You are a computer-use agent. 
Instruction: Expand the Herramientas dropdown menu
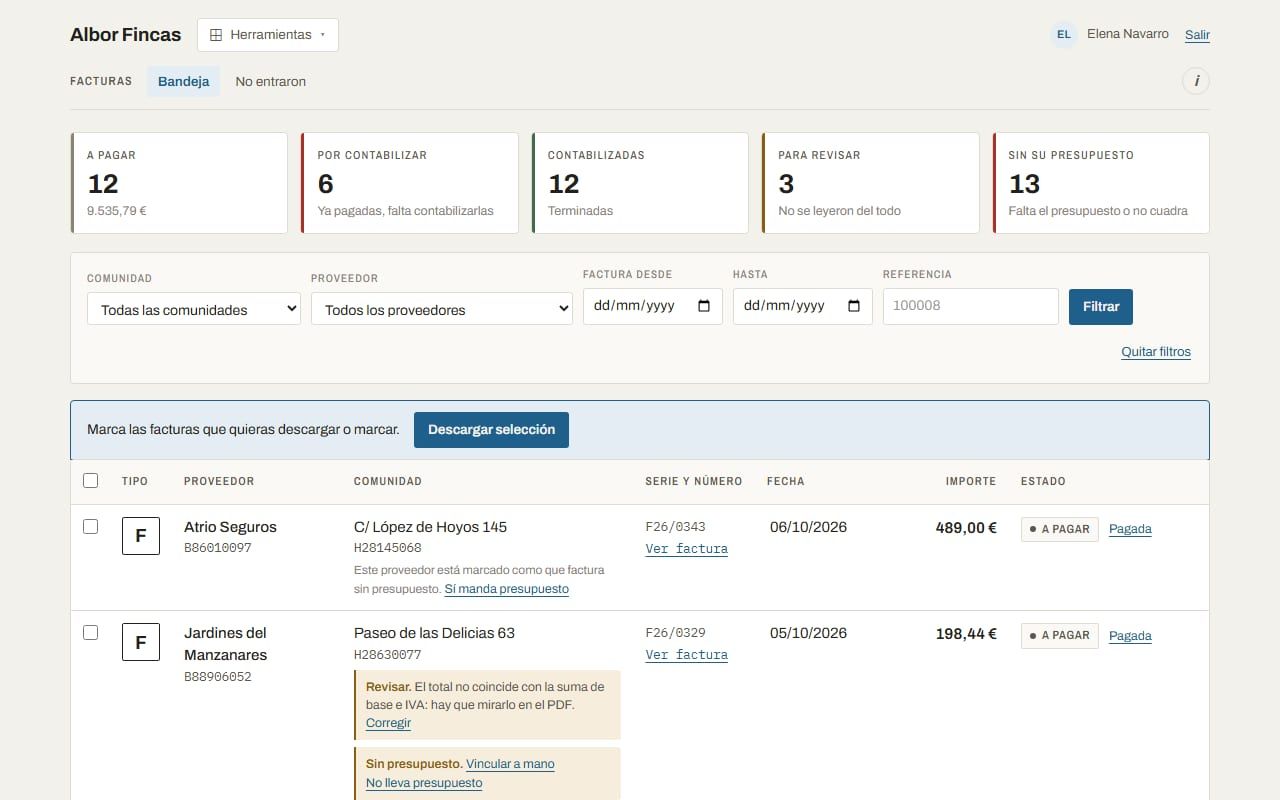(x=268, y=35)
